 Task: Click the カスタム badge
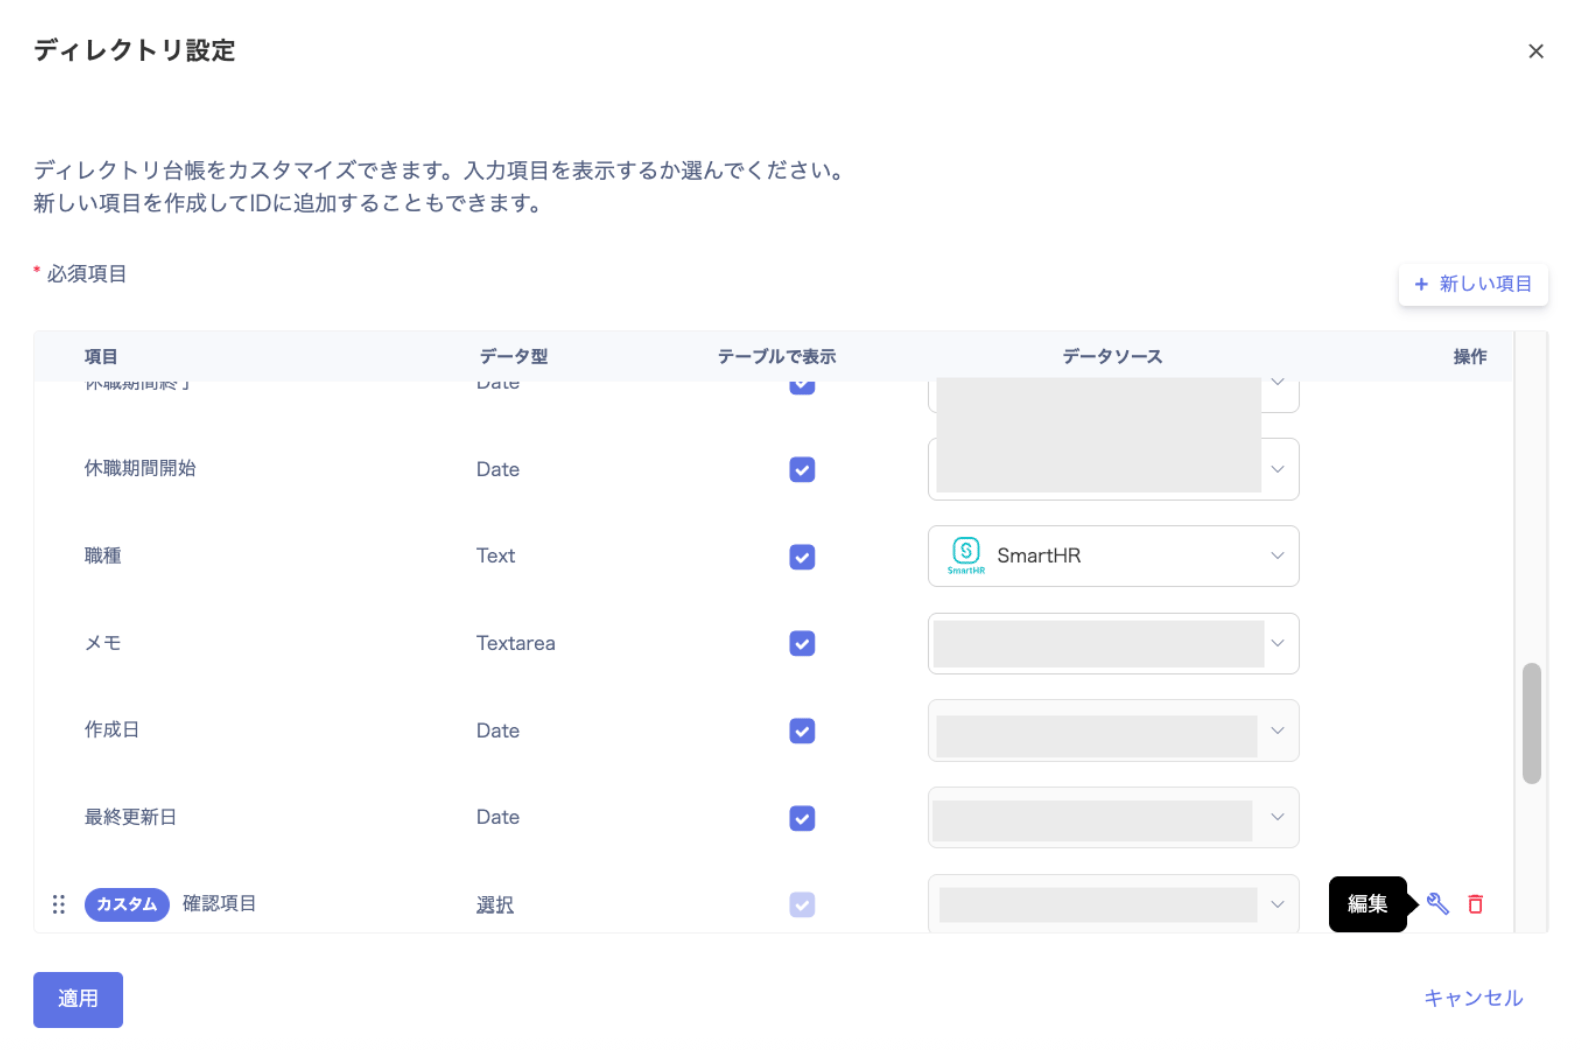click(127, 904)
